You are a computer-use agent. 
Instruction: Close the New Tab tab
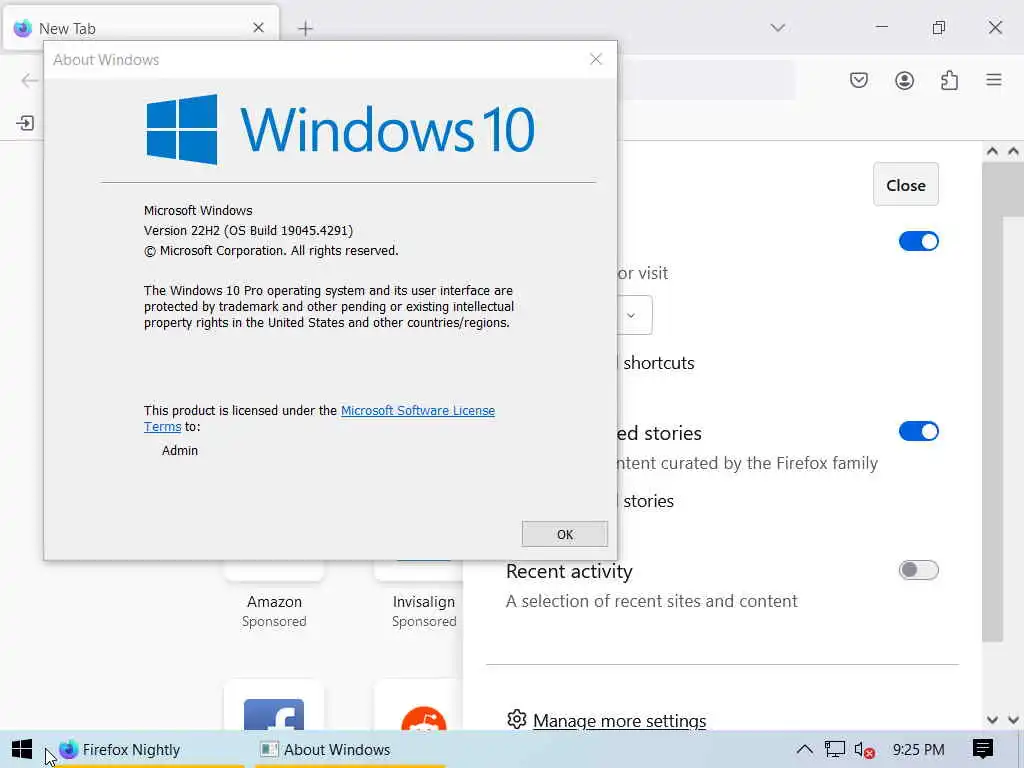click(259, 27)
